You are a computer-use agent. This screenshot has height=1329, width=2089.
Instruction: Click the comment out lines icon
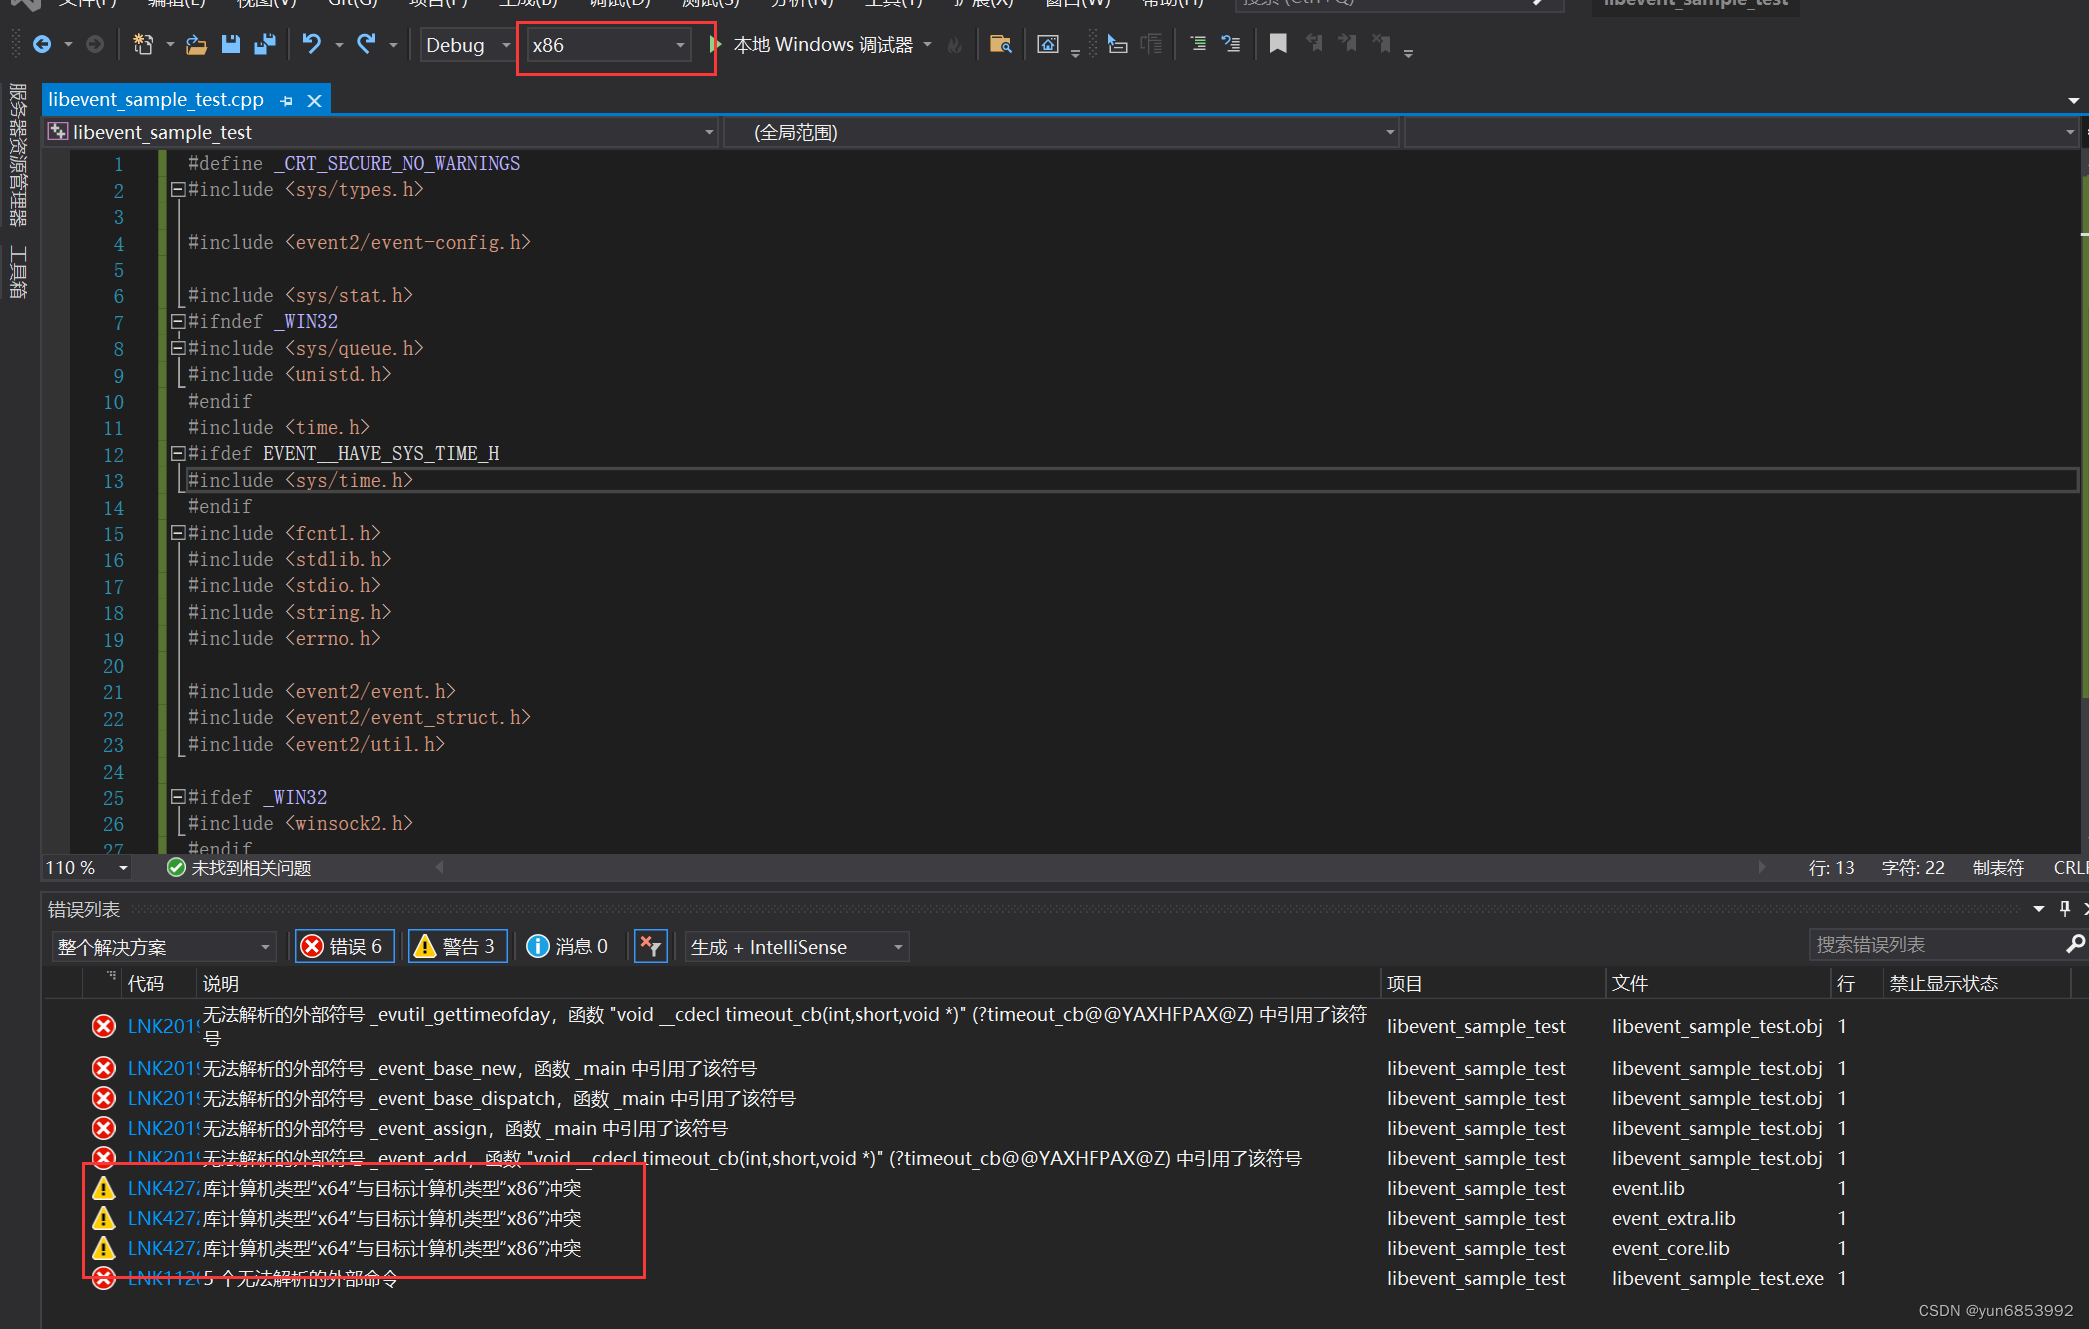click(x=1198, y=44)
